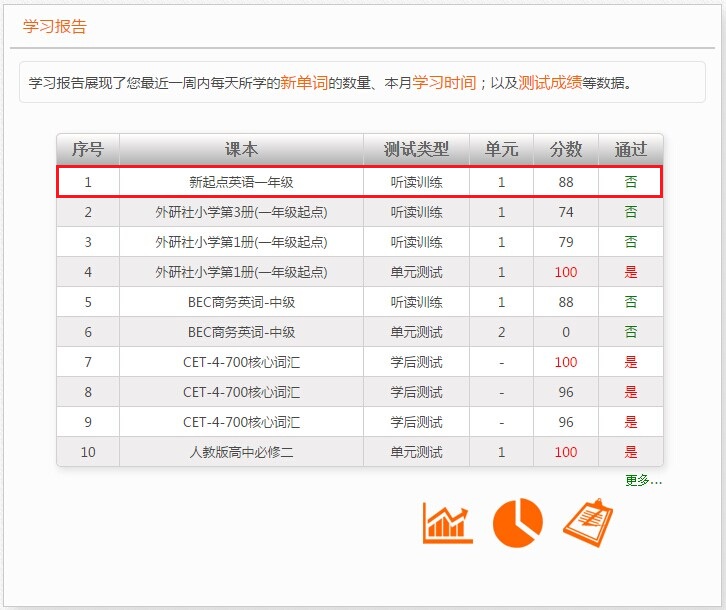
Task: Click 学后测试 test type in row 7
Action: coord(416,362)
